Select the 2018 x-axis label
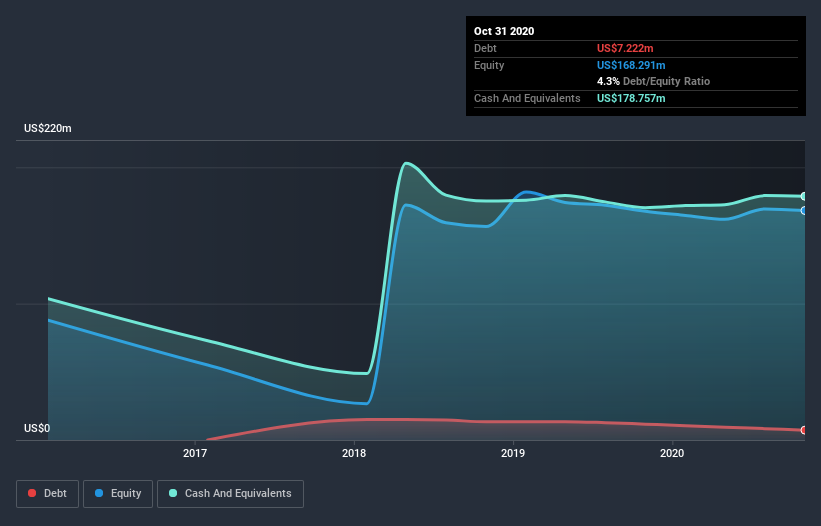The width and height of the screenshot is (821, 526). coord(354,453)
